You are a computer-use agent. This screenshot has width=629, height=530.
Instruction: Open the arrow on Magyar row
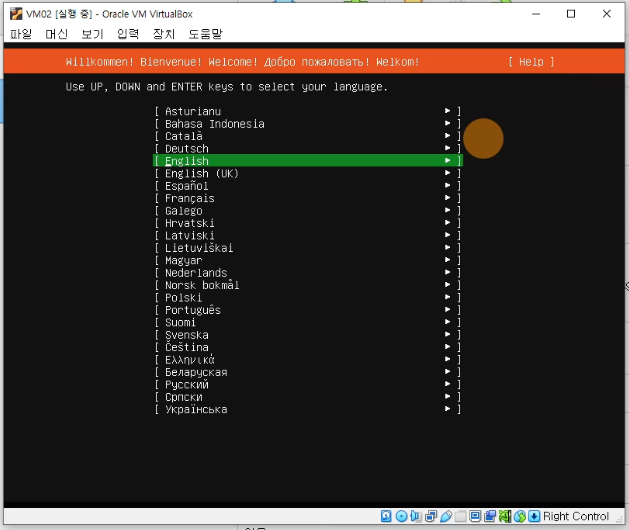click(x=448, y=260)
